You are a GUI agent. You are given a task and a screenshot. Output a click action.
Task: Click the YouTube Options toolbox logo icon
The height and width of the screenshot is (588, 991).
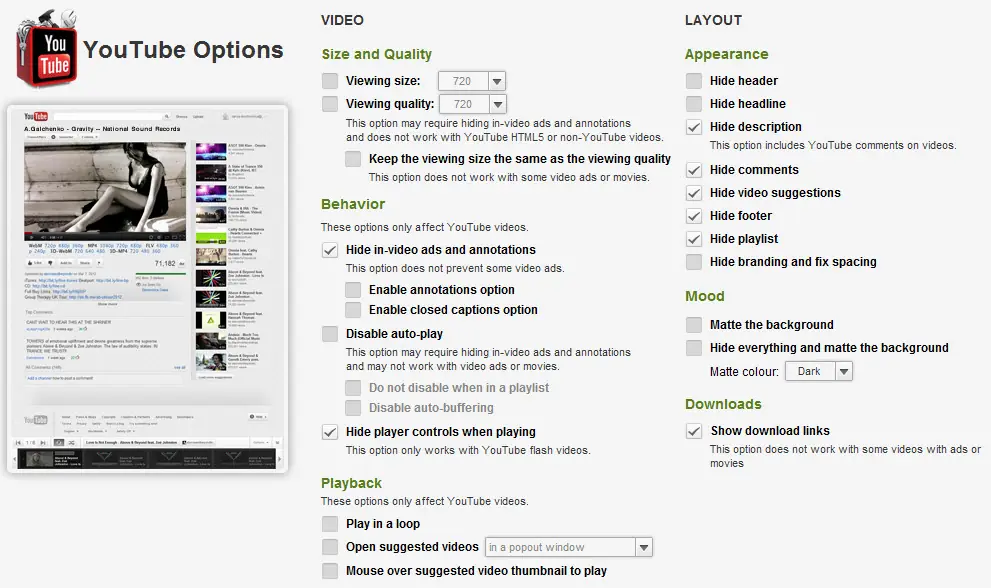(47, 49)
